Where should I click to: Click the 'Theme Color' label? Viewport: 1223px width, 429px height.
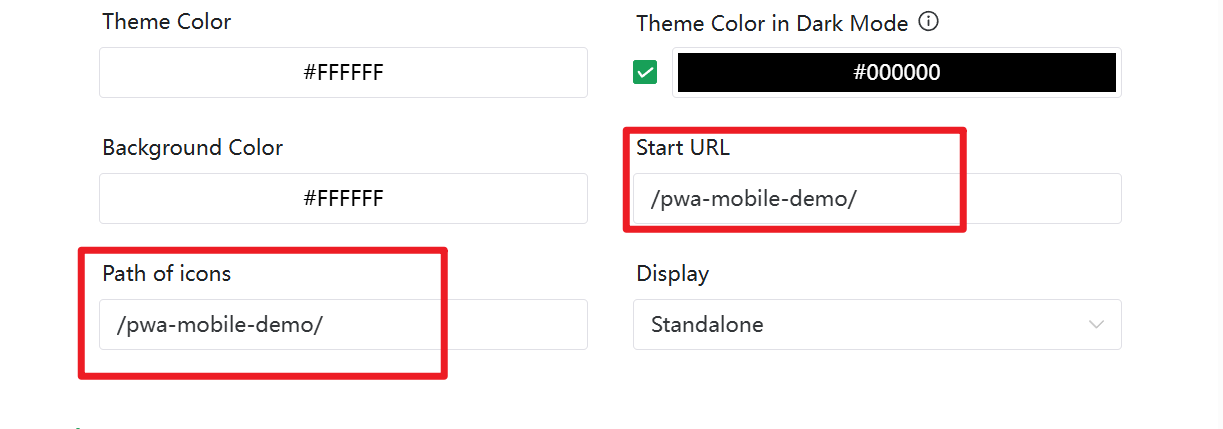pos(166,22)
